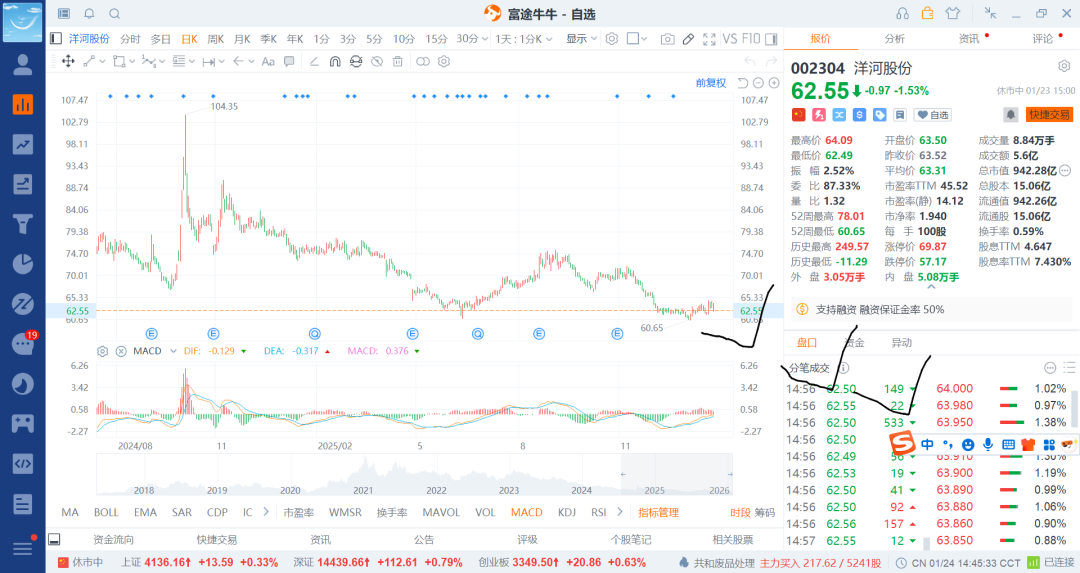Close the MACD indicator with the X circle
Screen dimensions: 1080x573
(121, 351)
